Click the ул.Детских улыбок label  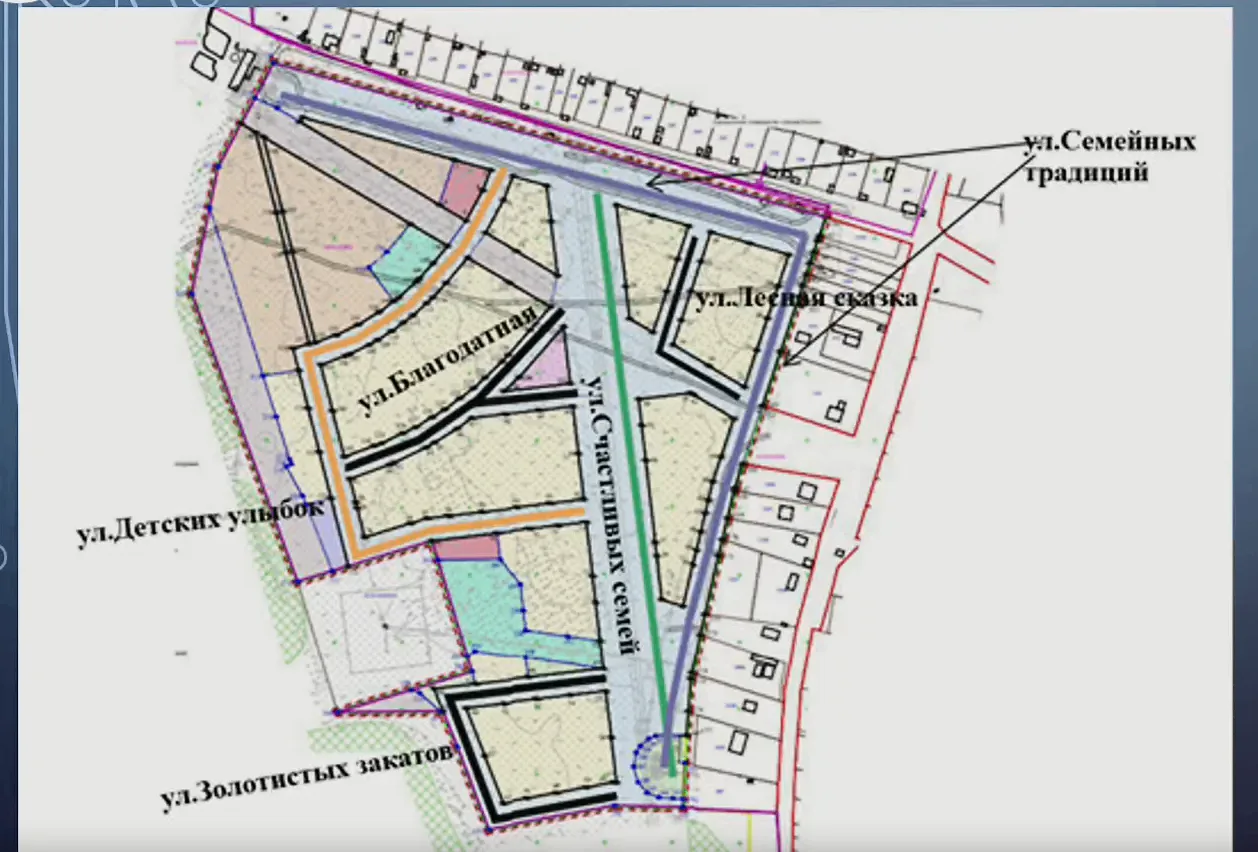[201, 521]
